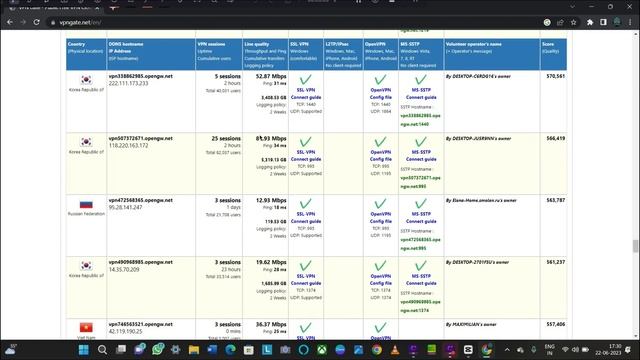640x360 pixels.
Task: Select IP address 222.111.173.233
Action: [x=129, y=83]
